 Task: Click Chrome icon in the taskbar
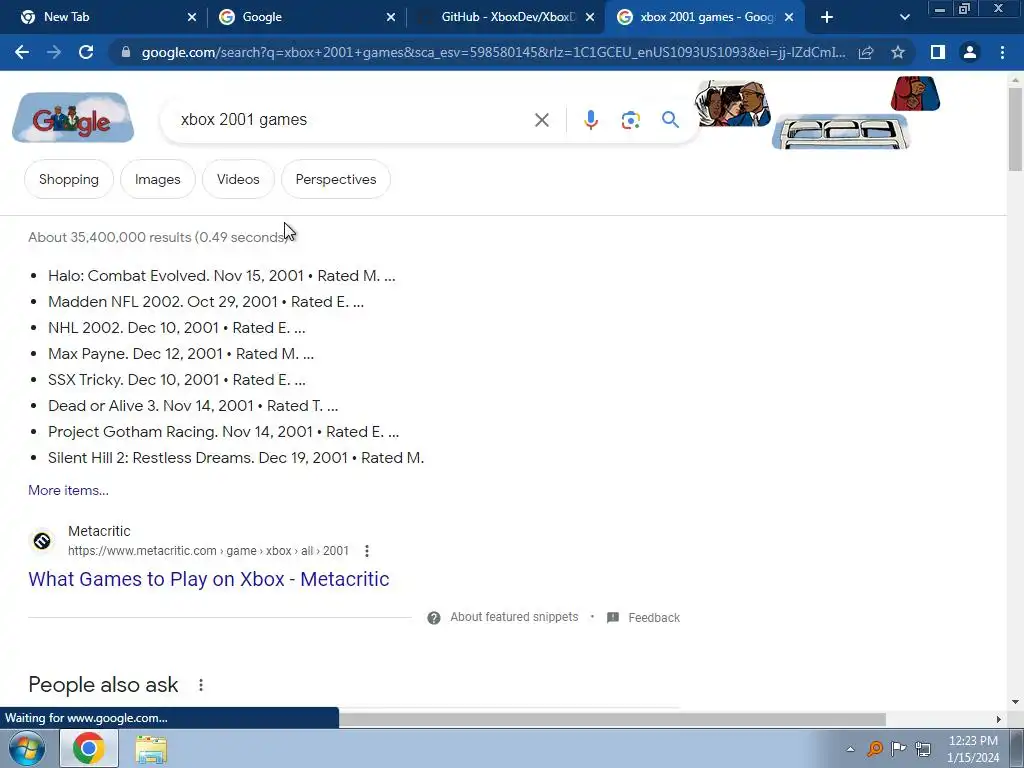(89, 748)
